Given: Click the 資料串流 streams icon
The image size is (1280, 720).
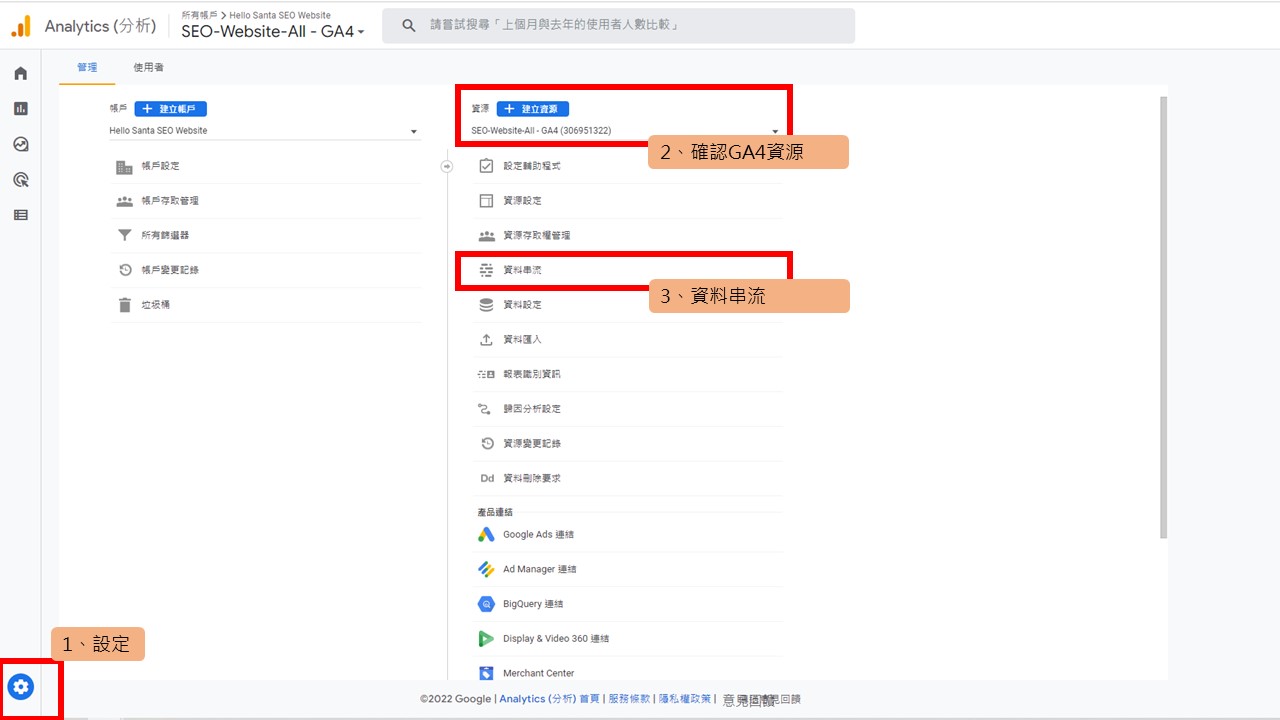Looking at the screenshot, I should click(486, 271).
